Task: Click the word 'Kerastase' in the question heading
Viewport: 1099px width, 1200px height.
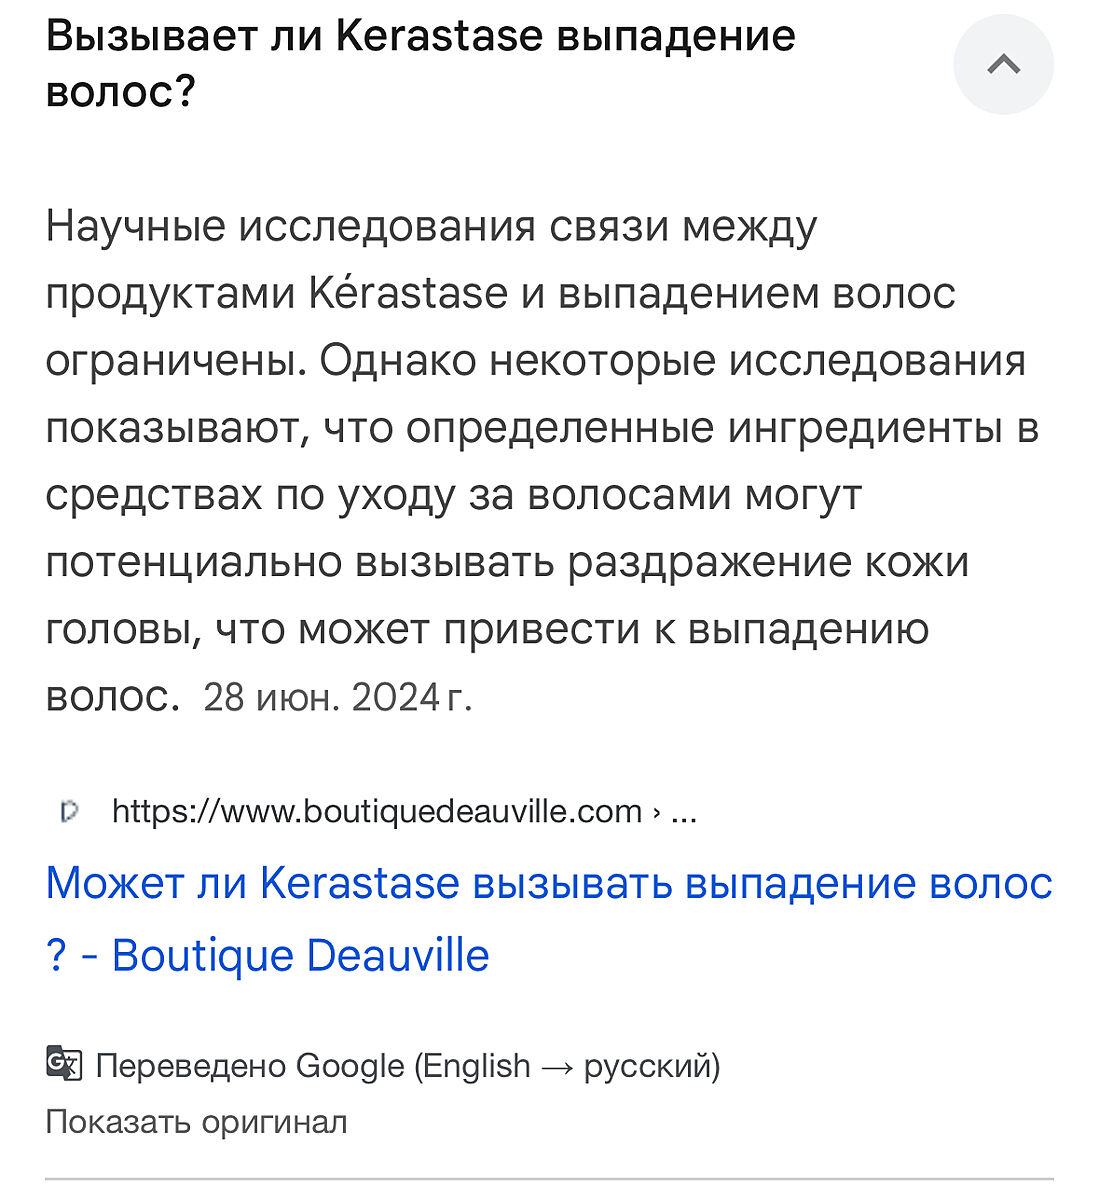Action: pos(440,37)
